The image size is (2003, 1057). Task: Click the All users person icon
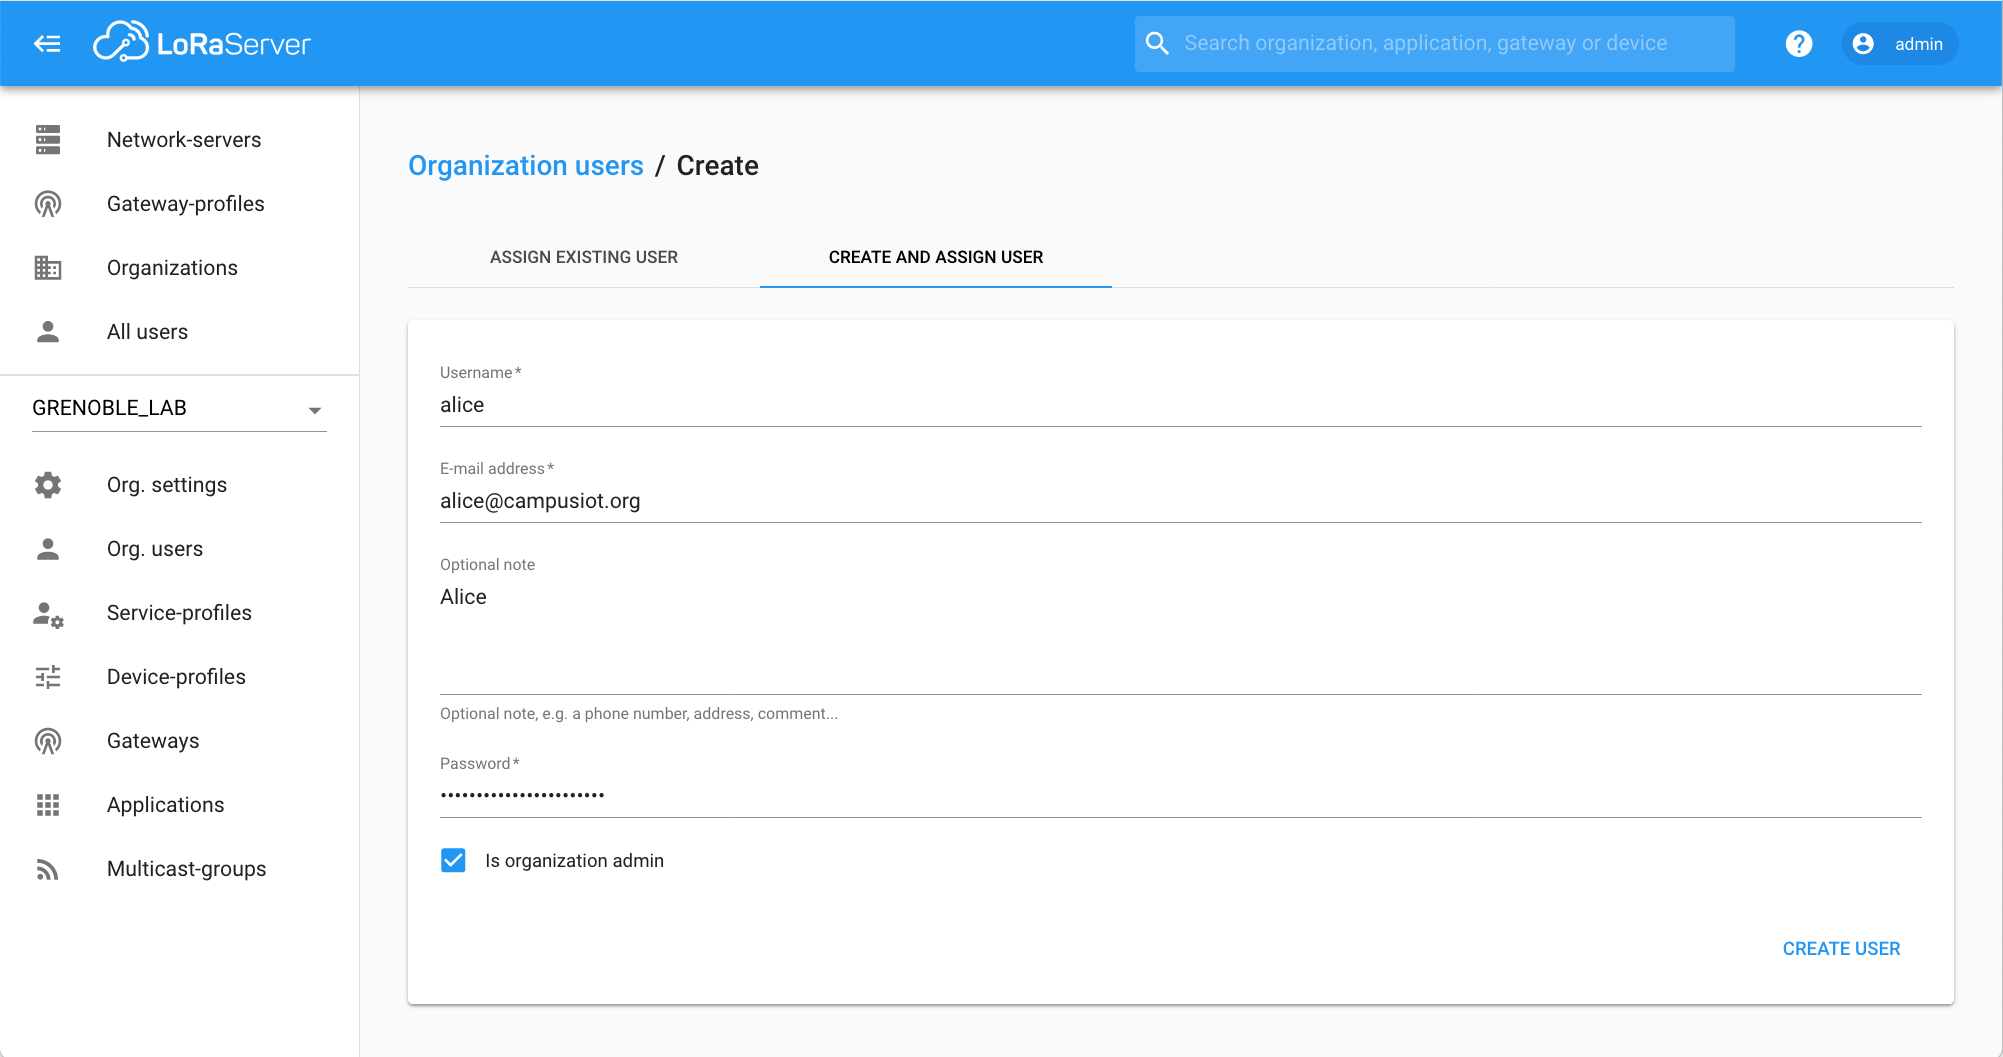point(48,332)
